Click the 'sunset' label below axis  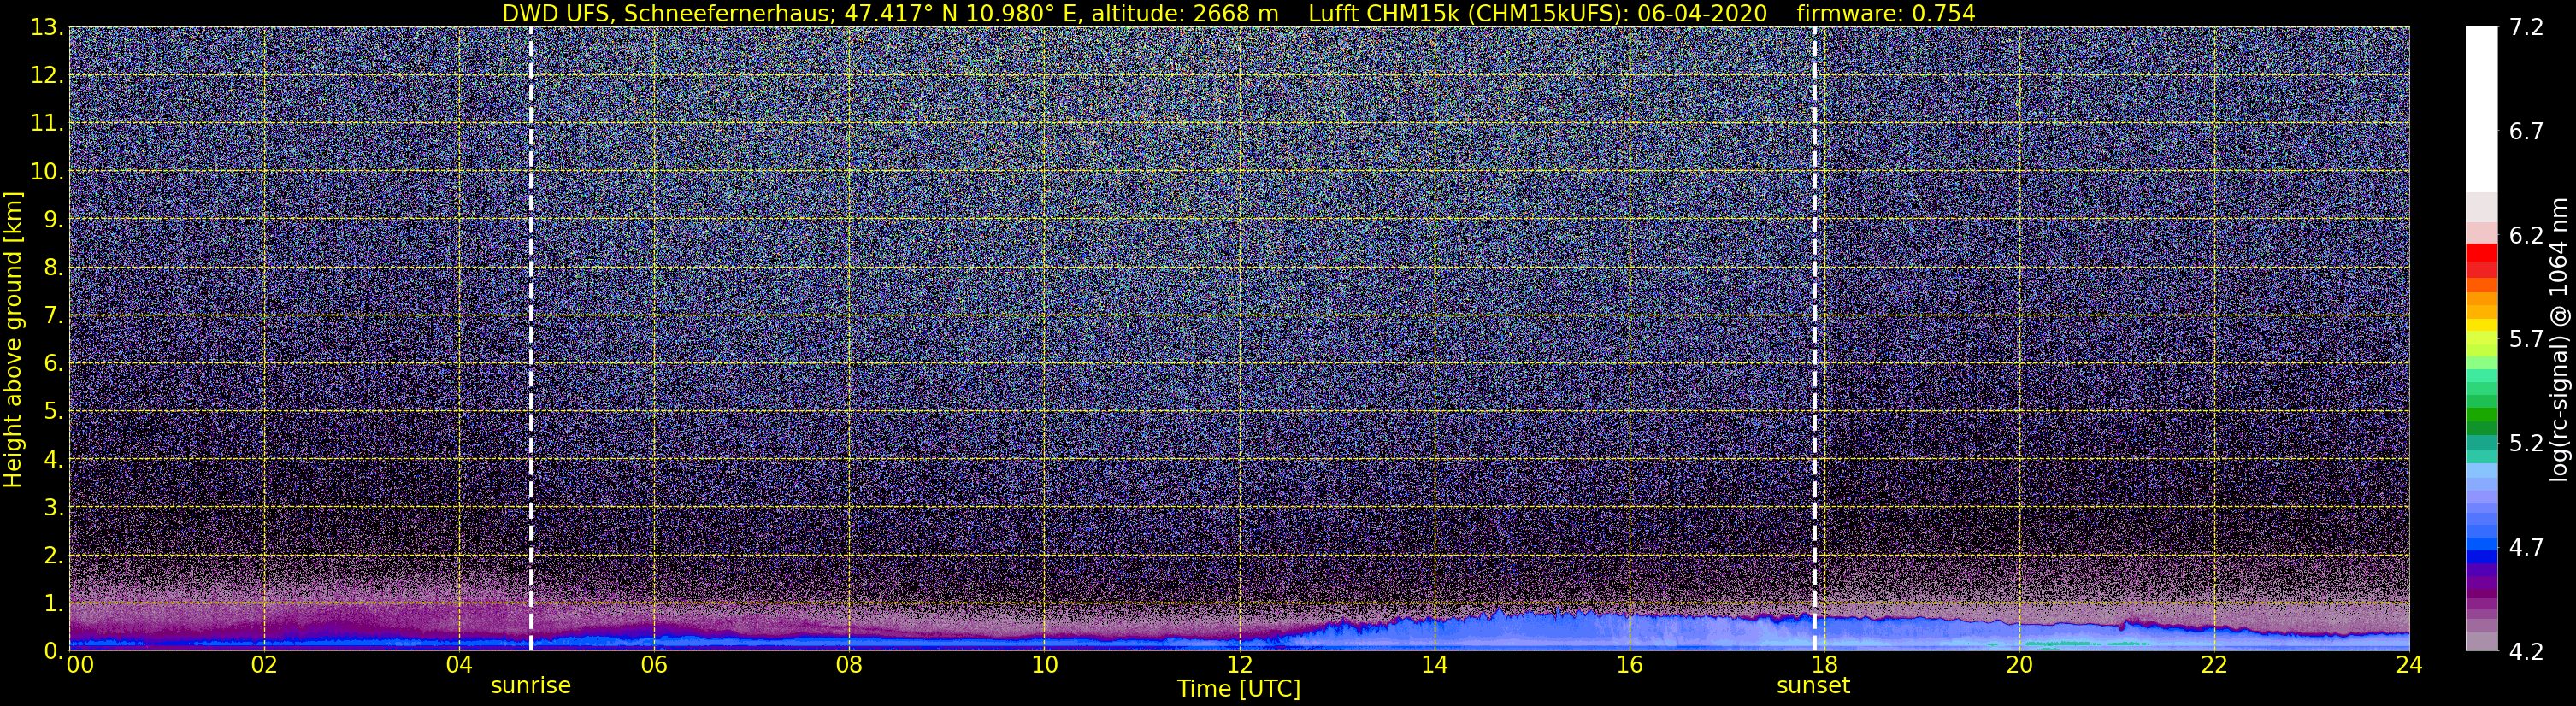1813,686
